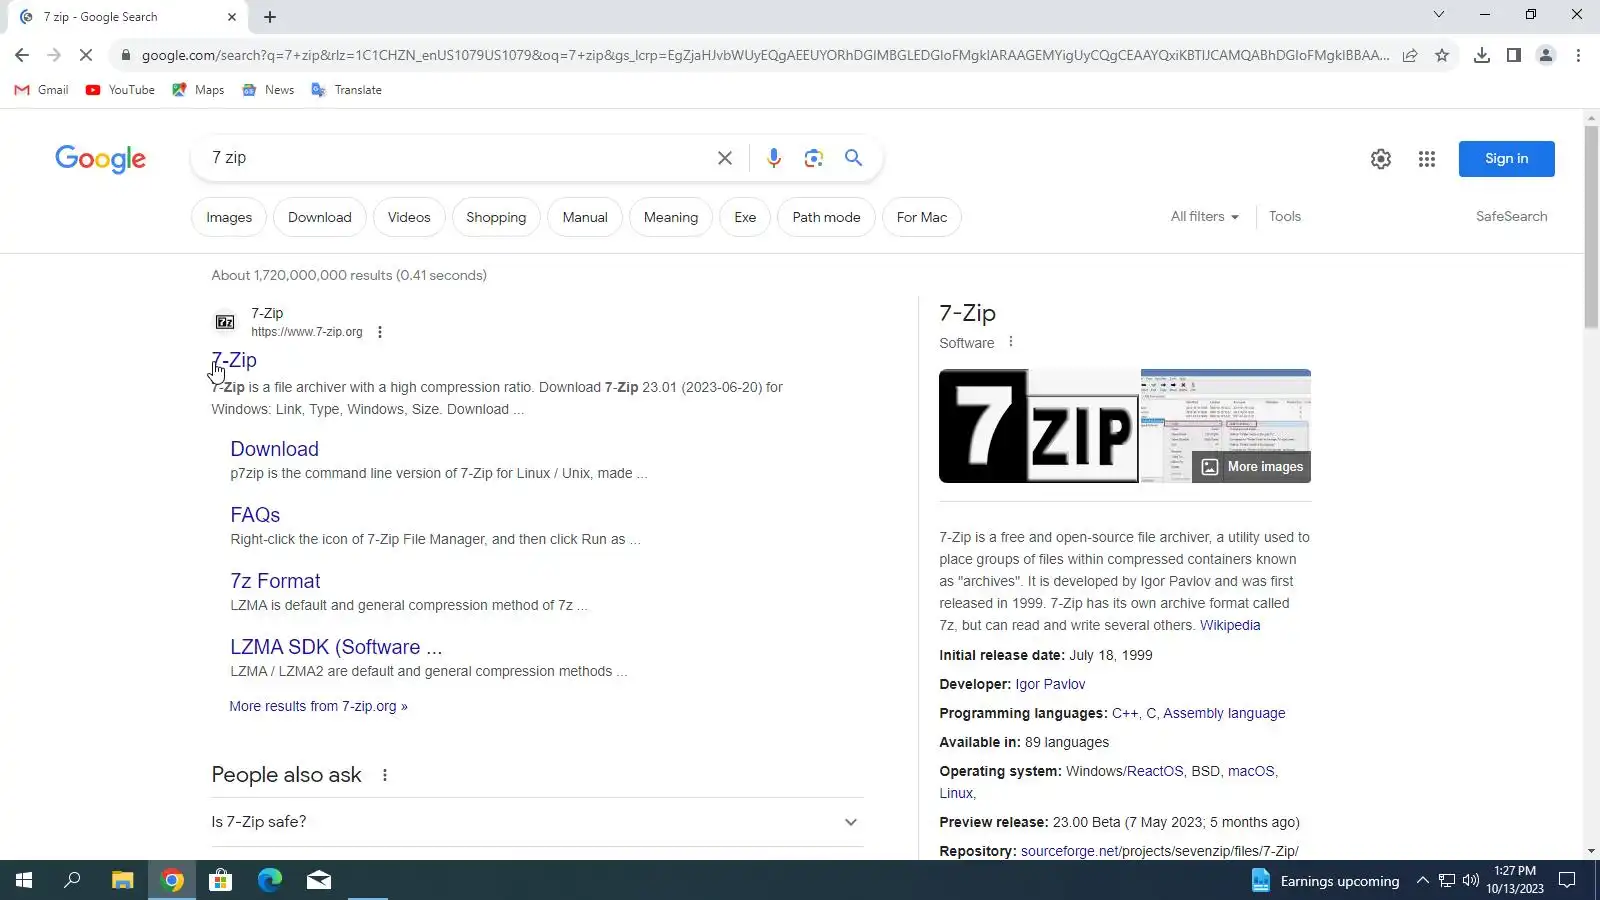Open more options for 7-zip.org result

pyautogui.click(x=380, y=332)
